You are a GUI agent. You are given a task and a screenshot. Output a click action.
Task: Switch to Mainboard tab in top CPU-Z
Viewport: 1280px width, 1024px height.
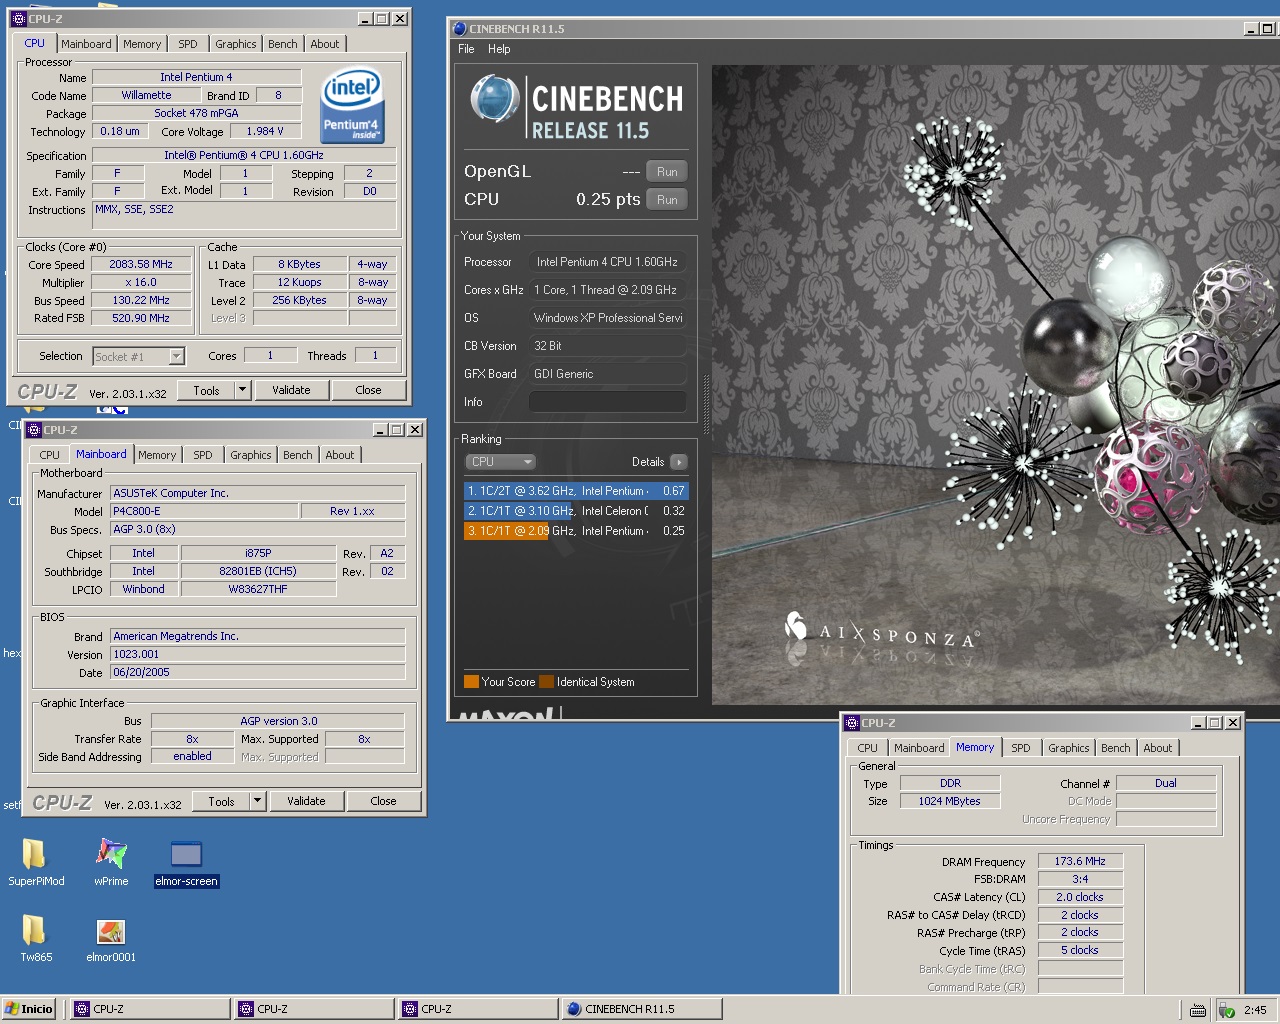[x=86, y=44]
